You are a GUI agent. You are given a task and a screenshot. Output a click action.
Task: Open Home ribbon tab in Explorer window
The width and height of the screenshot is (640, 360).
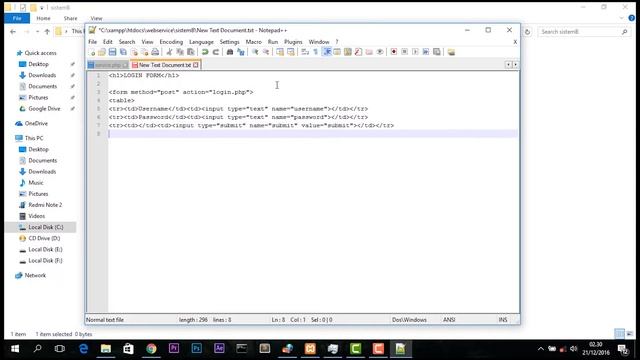(x=43, y=18)
